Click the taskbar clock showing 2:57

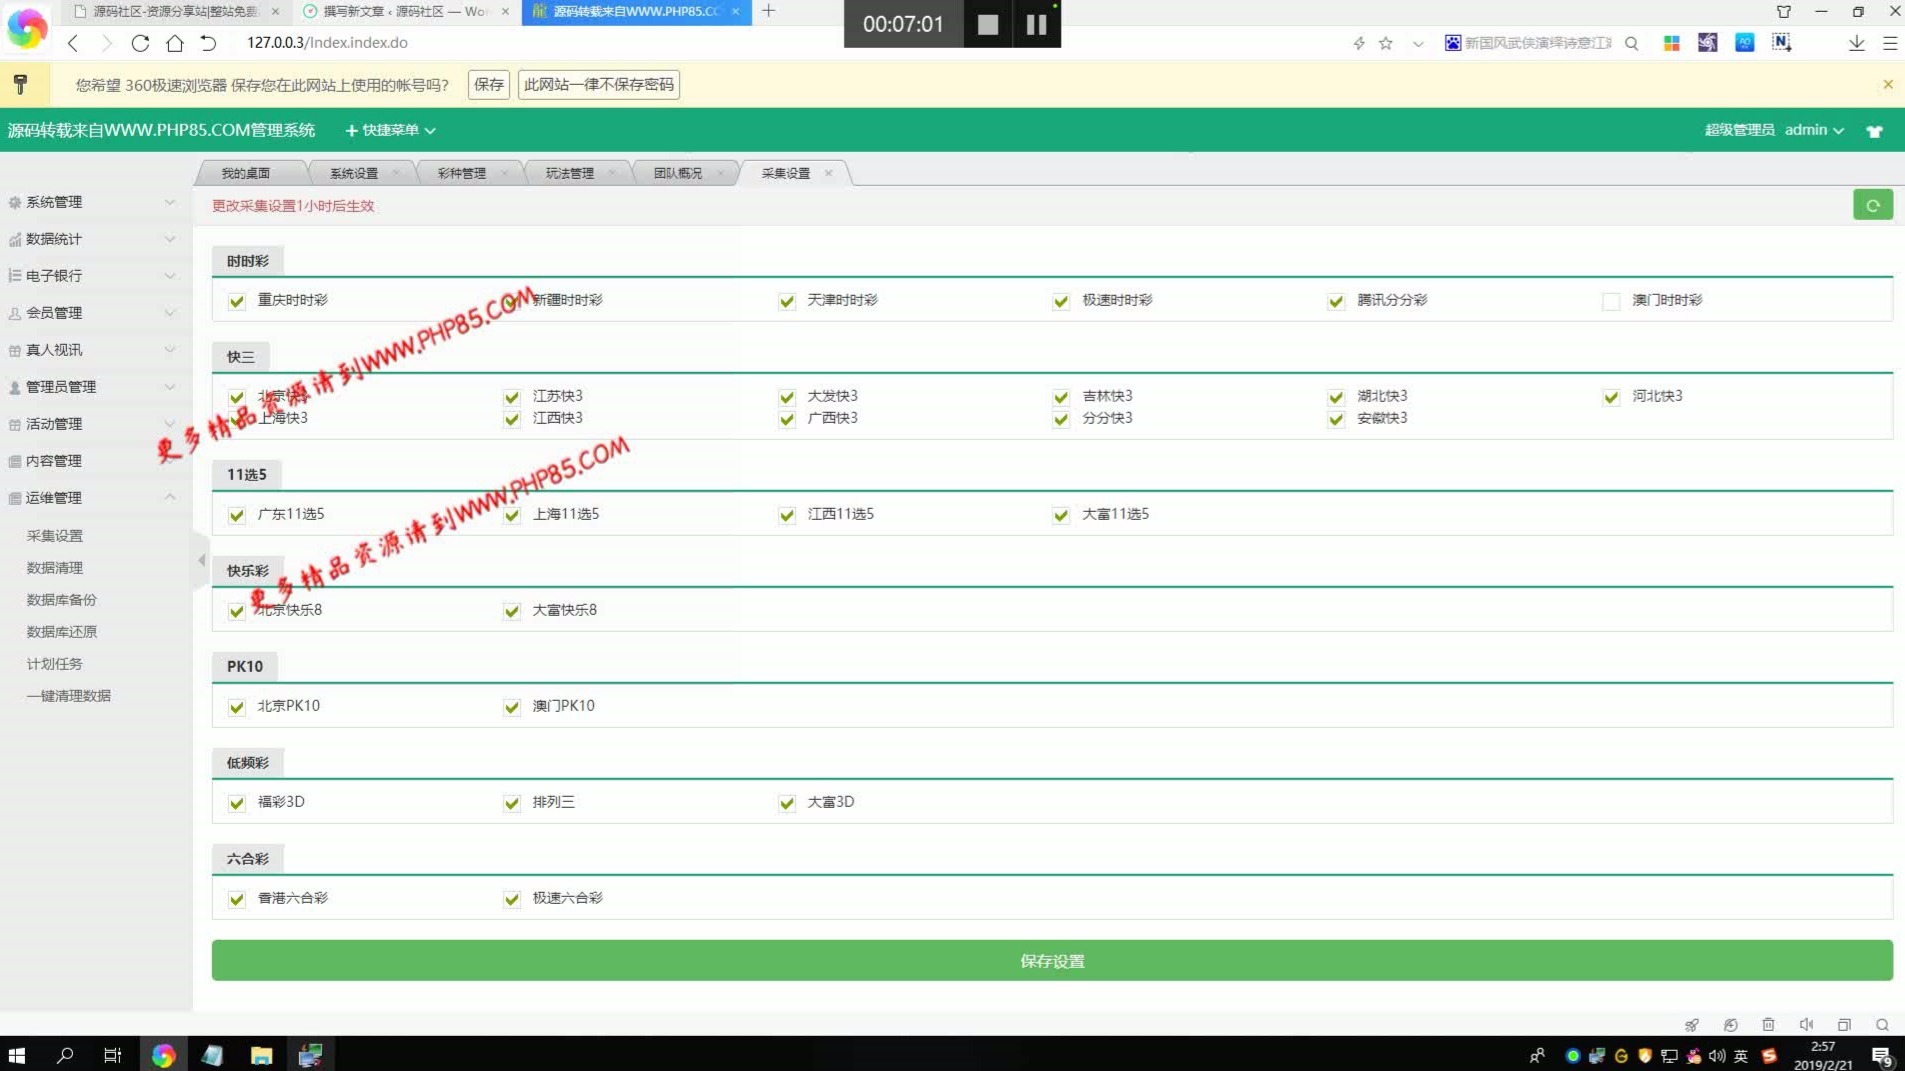tap(1823, 1055)
